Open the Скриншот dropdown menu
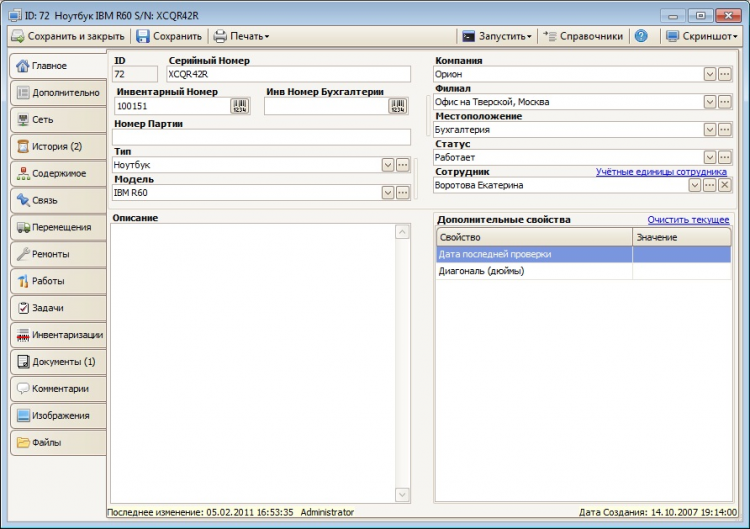Image resolution: width=750 pixels, height=529 pixels. pyautogui.click(x=702, y=36)
